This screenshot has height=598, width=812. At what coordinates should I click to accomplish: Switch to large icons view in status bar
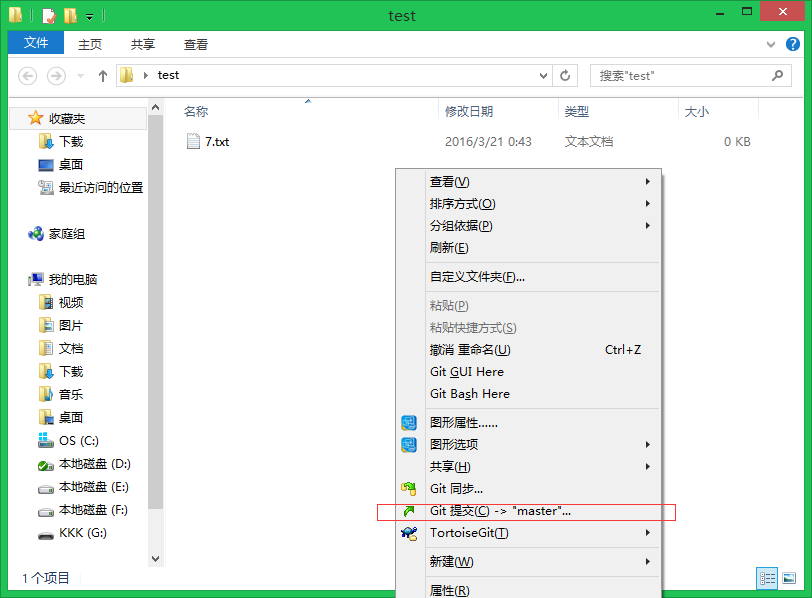(789, 578)
